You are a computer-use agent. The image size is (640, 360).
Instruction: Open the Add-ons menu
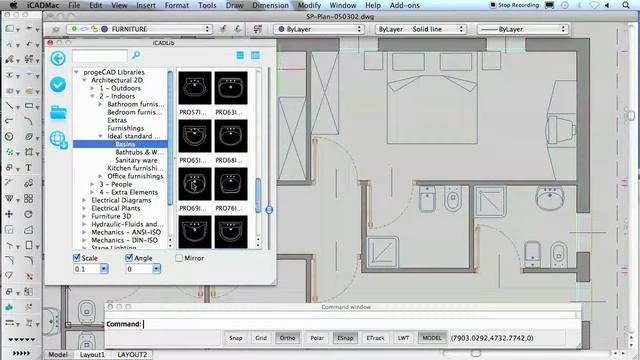(404, 5)
